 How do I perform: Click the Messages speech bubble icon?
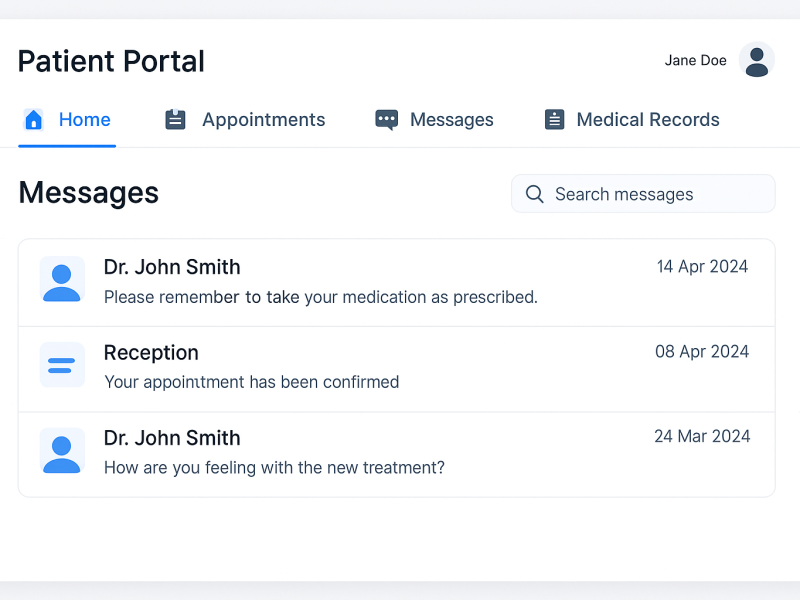point(386,120)
